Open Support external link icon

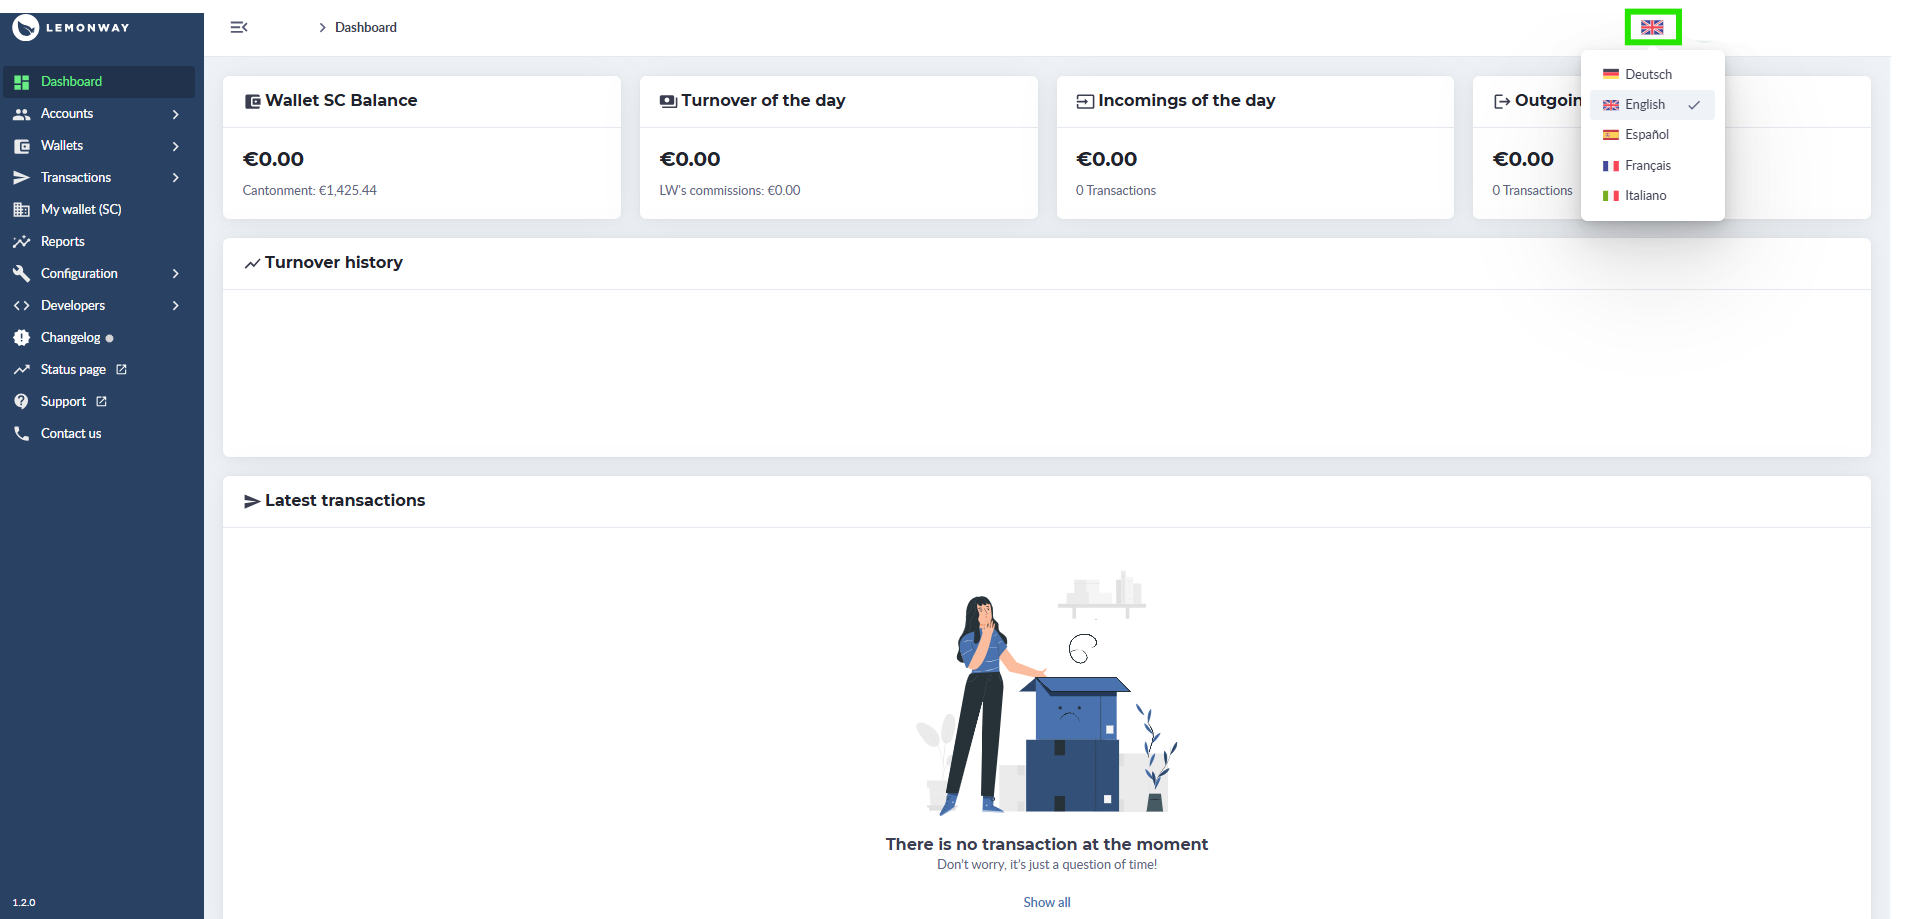[101, 401]
